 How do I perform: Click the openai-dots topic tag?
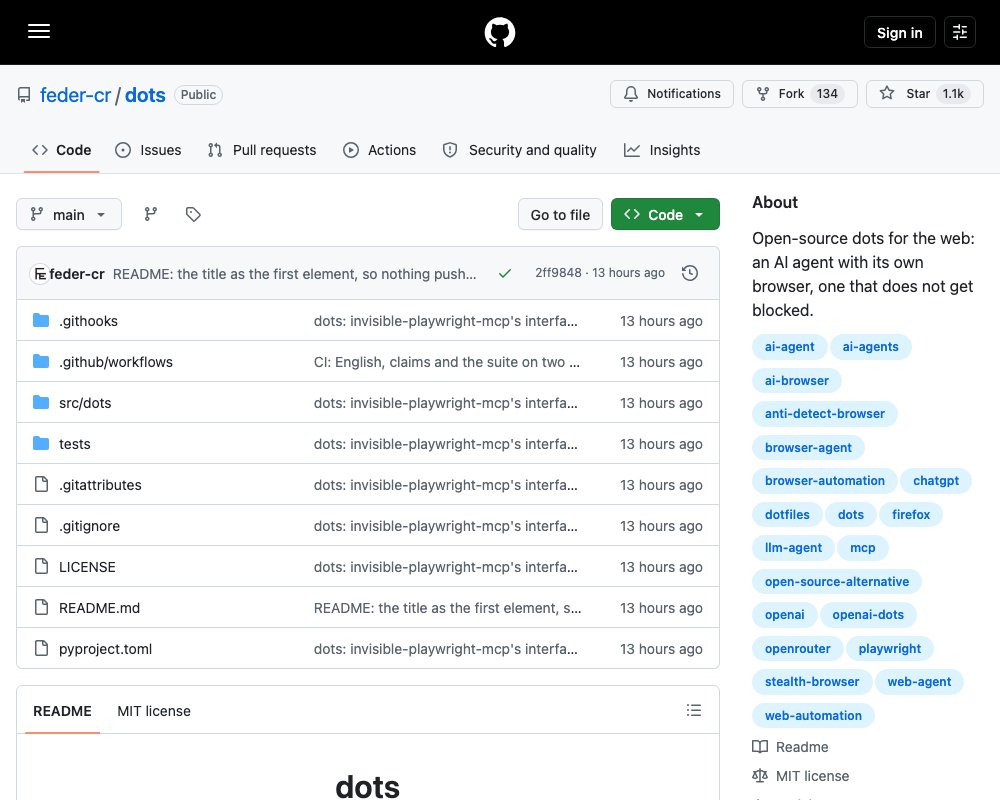click(868, 614)
